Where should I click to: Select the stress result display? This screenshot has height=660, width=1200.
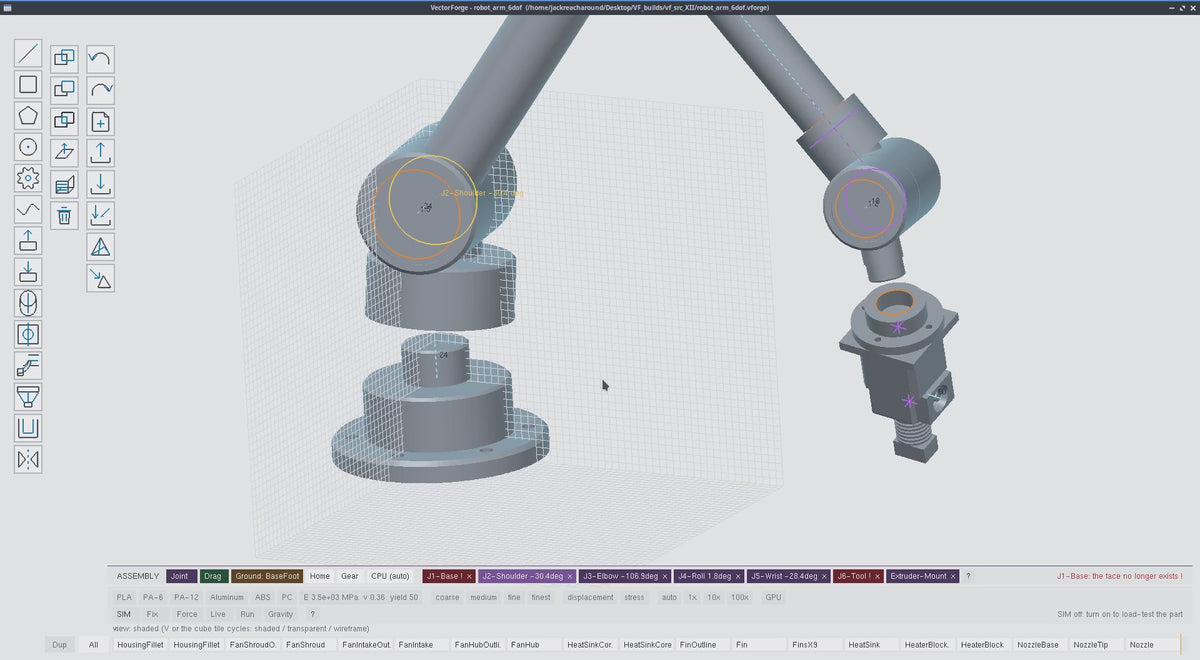coord(634,597)
